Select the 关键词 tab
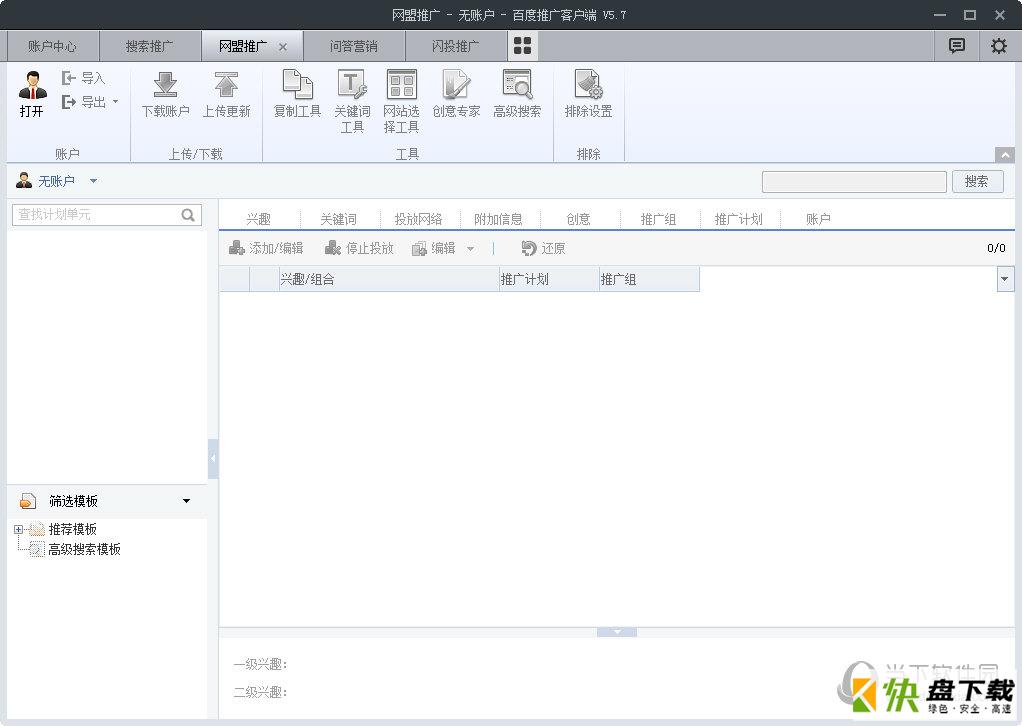This screenshot has height=726, width=1022. point(338,219)
